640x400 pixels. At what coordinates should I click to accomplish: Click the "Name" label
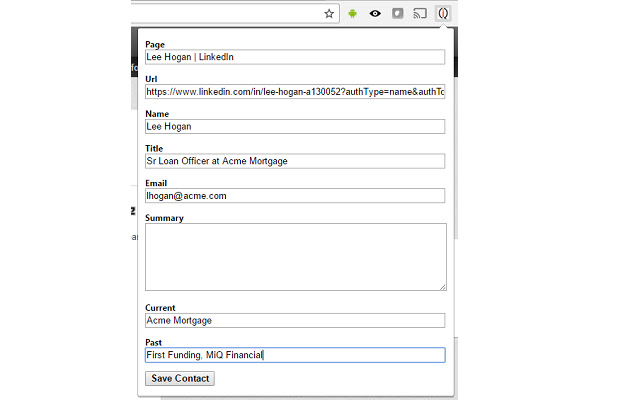tap(157, 114)
